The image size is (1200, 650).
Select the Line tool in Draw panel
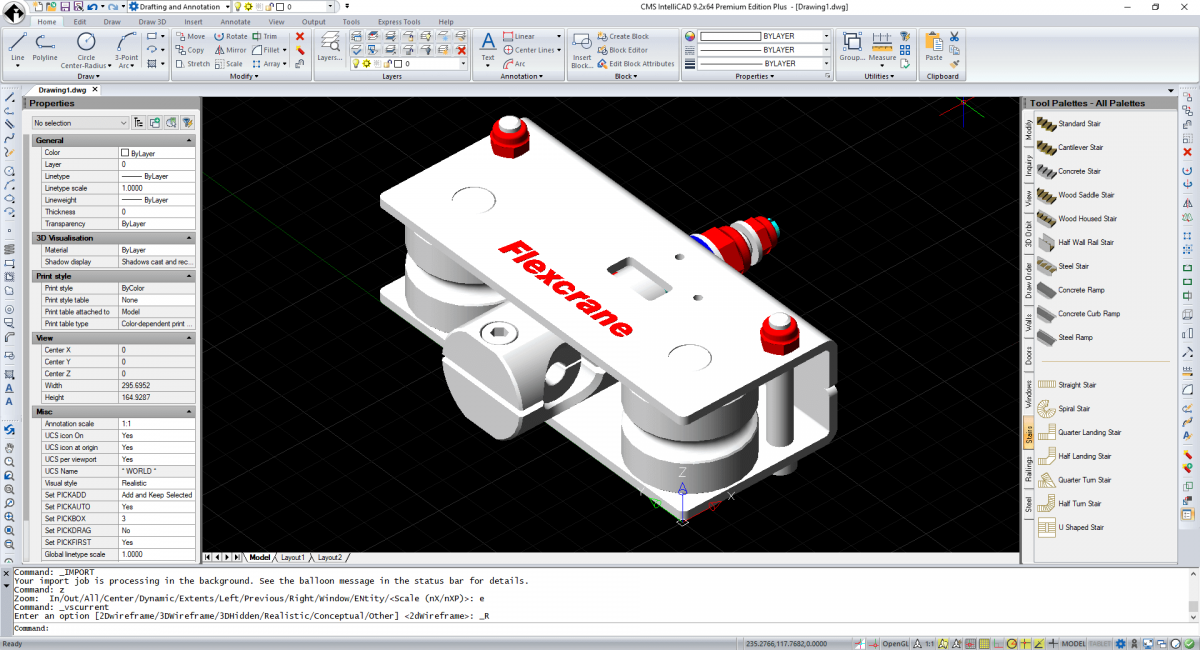pyautogui.click(x=16, y=44)
